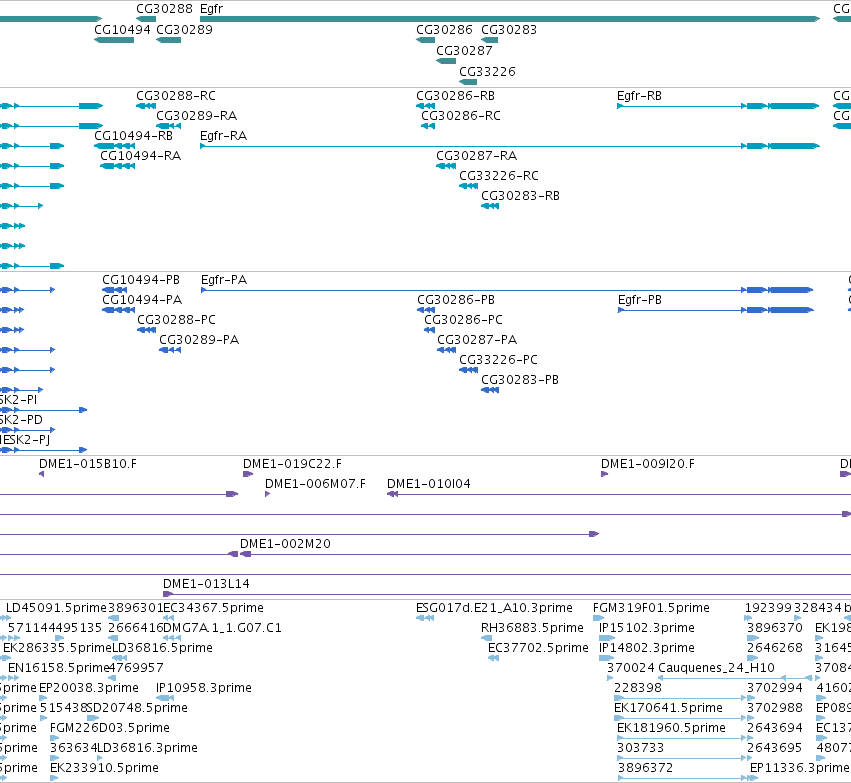Image resolution: width=851 pixels, height=783 pixels.
Task: Click the Egfr-PB protein label
Action: (x=639, y=301)
